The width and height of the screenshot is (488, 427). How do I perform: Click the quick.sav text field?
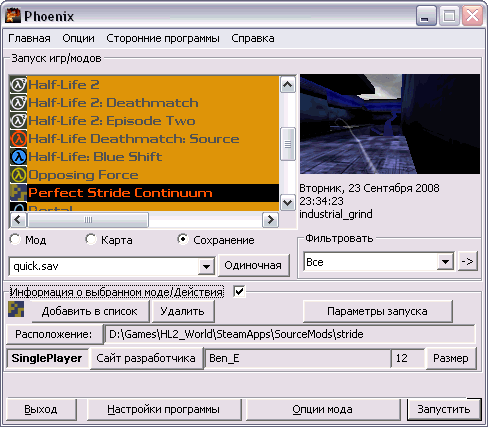pyautogui.click(x=104, y=266)
